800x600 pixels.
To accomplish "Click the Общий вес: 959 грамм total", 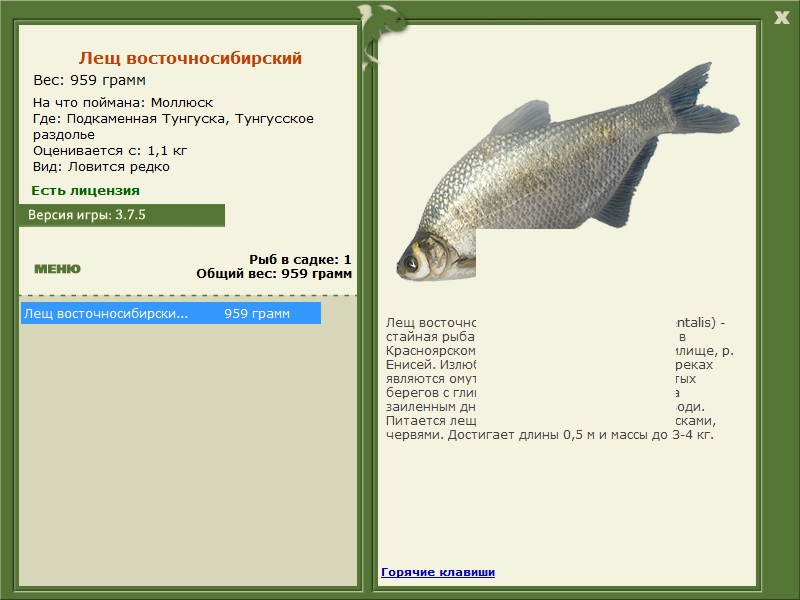I will point(274,273).
